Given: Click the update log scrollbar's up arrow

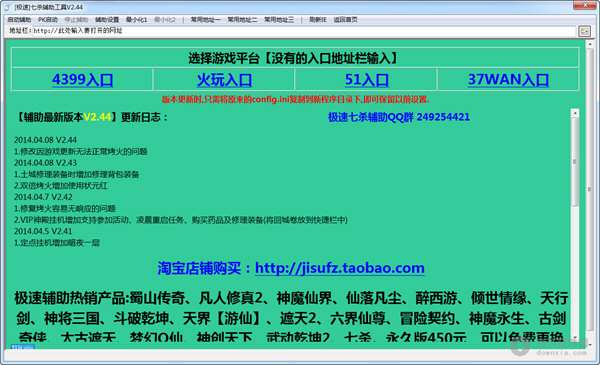Looking at the screenshot, I should (575, 114).
